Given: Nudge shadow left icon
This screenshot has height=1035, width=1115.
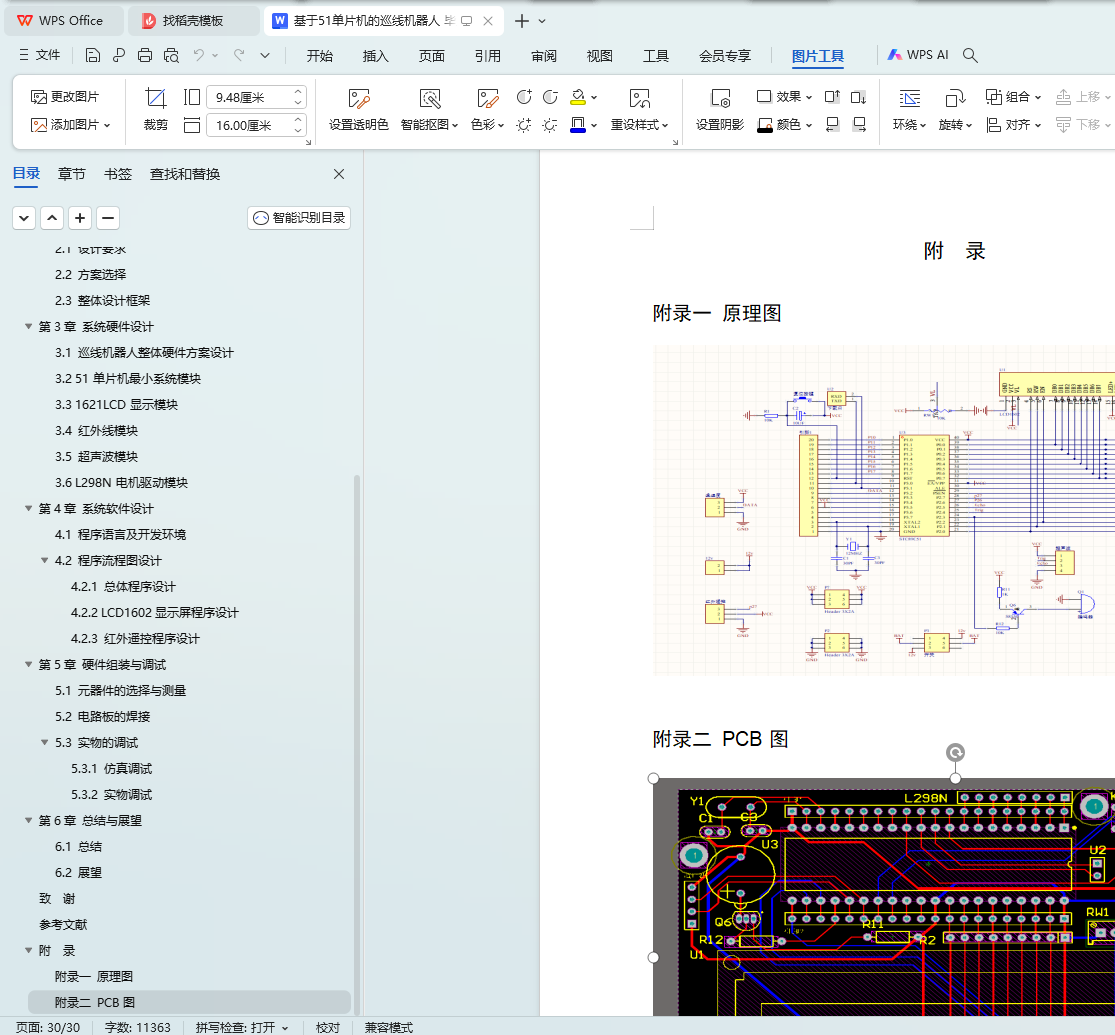Looking at the screenshot, I should pos(832,125).
